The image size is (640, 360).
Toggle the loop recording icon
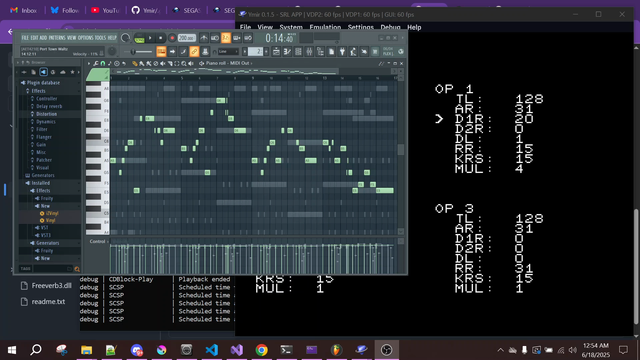click(x=248, y=38)
